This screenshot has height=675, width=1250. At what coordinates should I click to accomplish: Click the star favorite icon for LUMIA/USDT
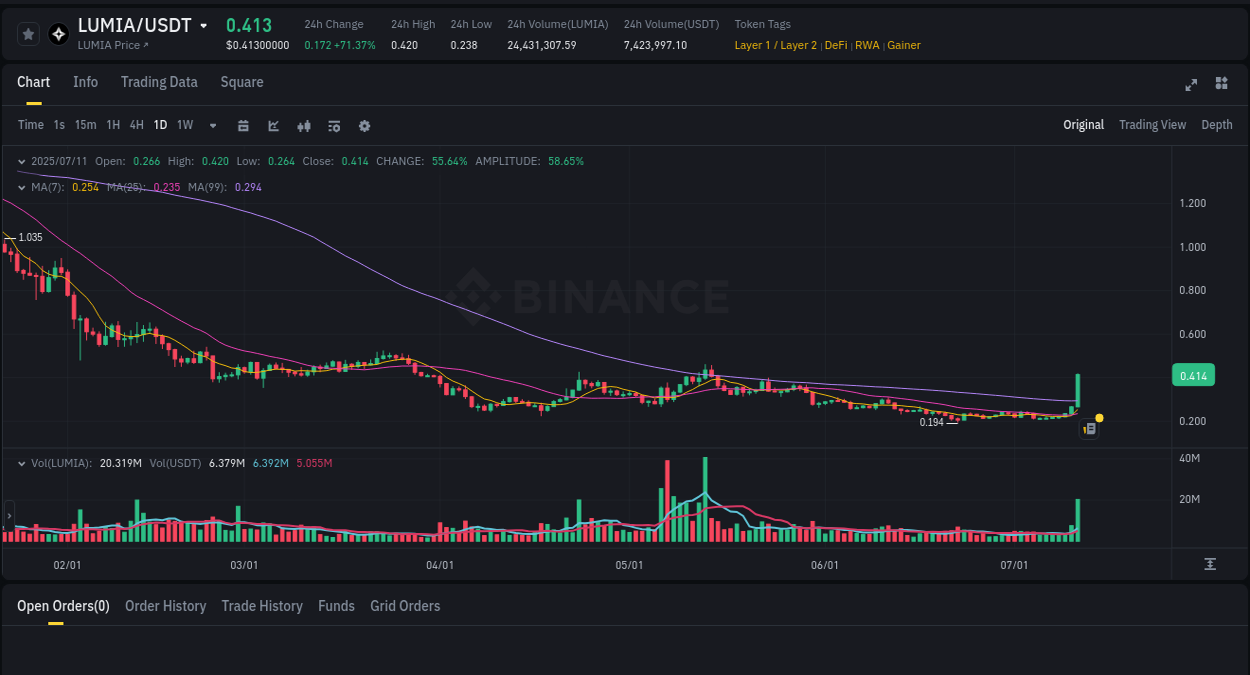[27, 33]
